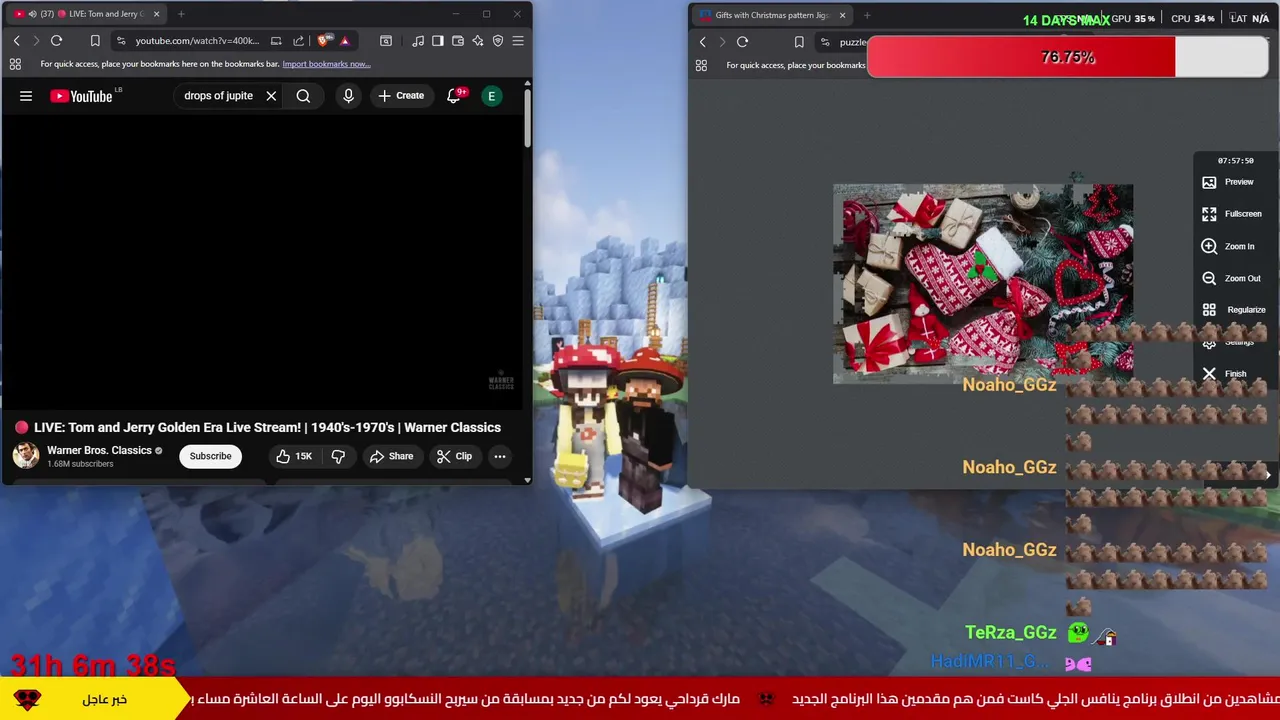This screenshot has height=720, width=1280.
Task: Open the Leo AI sparkle icon
Action: click(478, 41)
